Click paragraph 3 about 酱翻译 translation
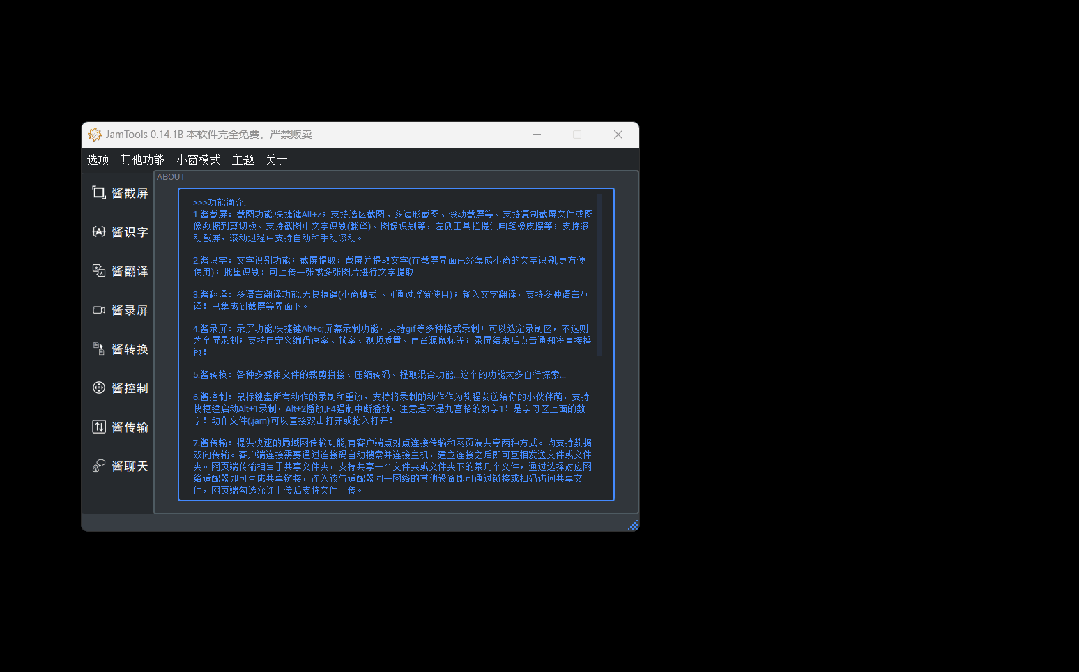This screenshot has width=1079, height=672. (391, 301)
